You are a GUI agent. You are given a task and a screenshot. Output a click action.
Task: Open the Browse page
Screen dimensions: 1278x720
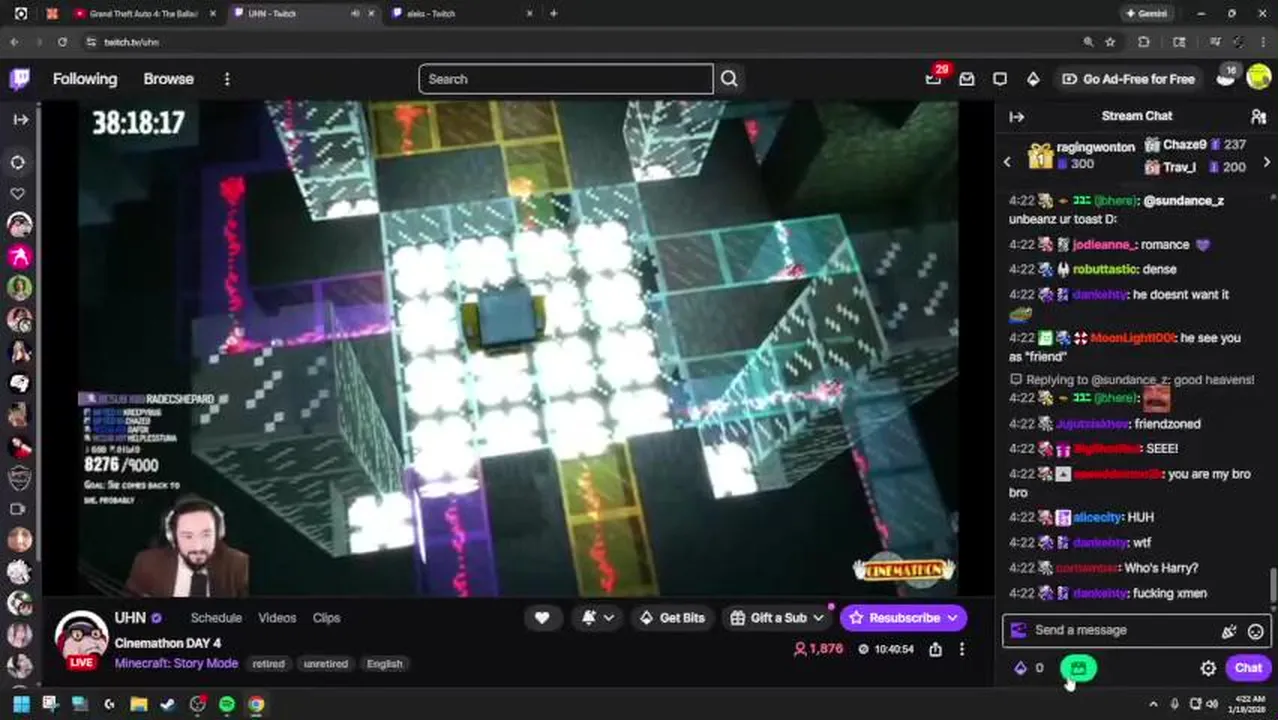click(168, 79)
